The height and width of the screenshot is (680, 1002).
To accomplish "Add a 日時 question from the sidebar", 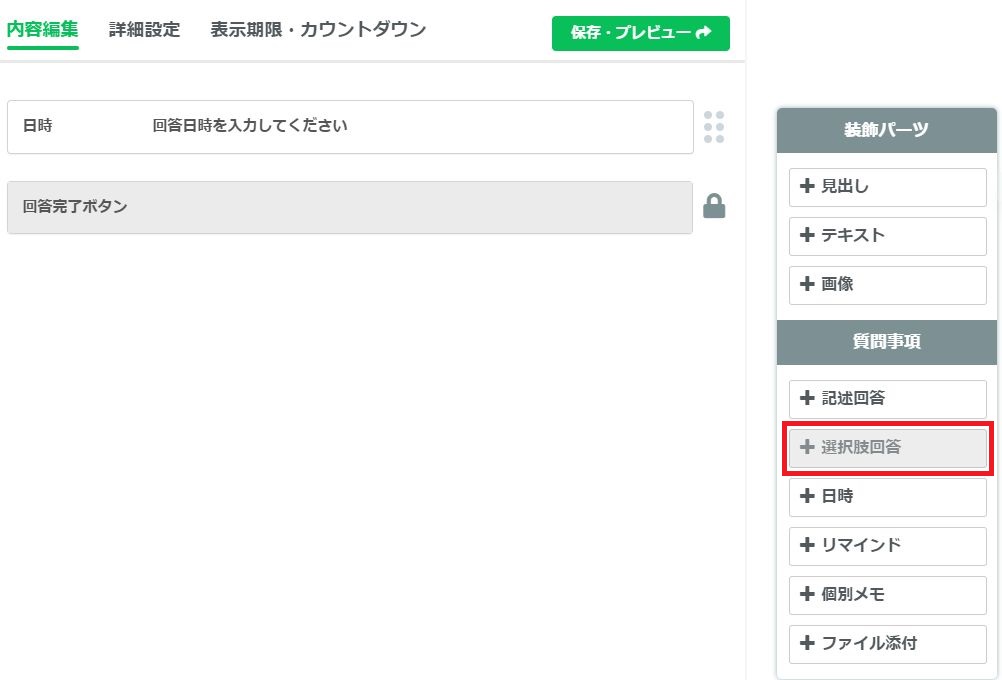I will tap(888, 497).
